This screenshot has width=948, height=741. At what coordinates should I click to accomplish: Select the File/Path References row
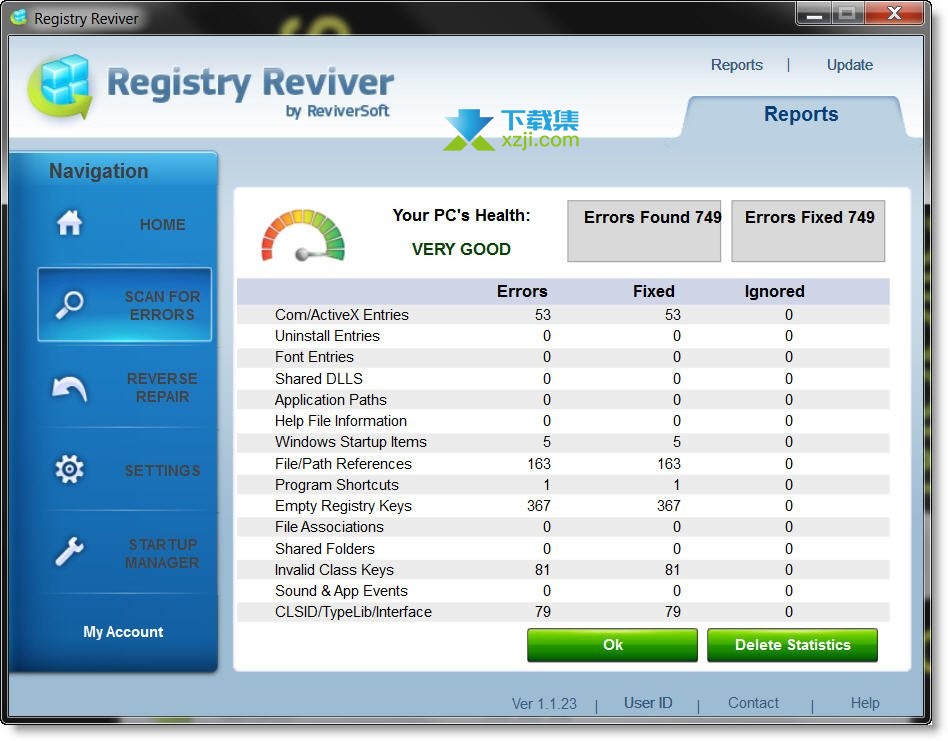click(x=563, y=464)
